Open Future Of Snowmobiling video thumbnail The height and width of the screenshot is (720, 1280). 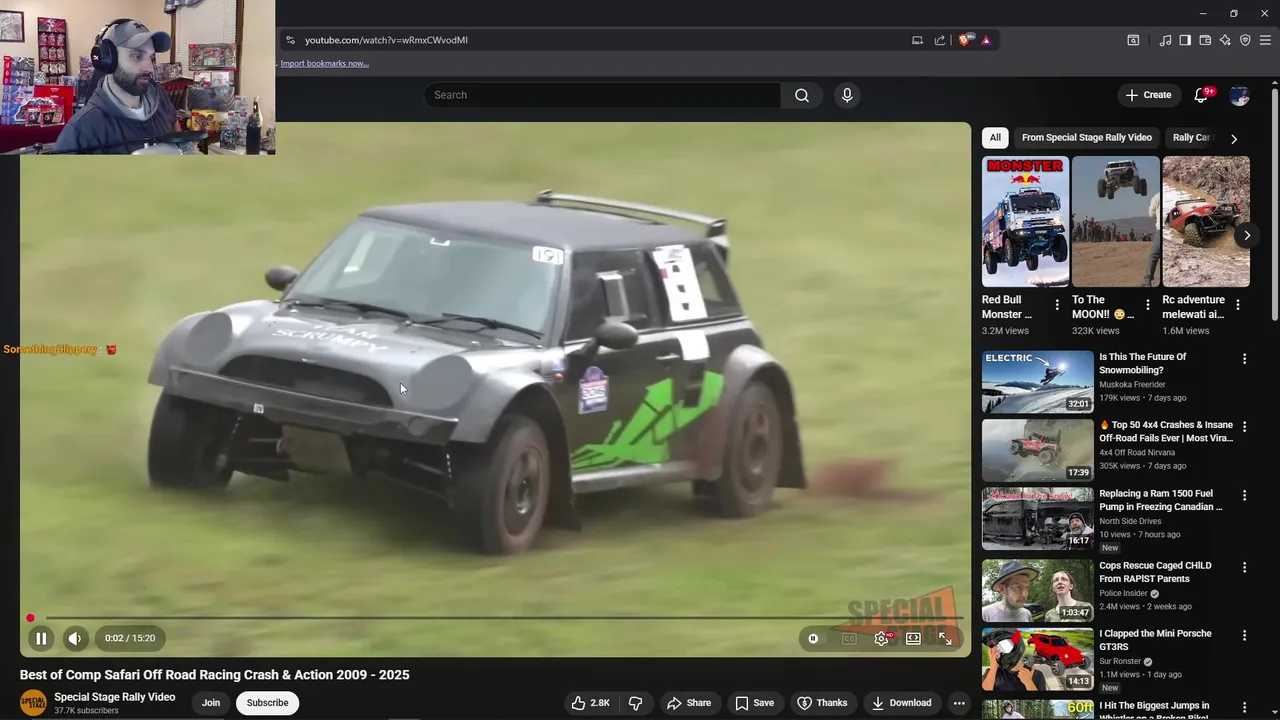[x=1038, y=382]
